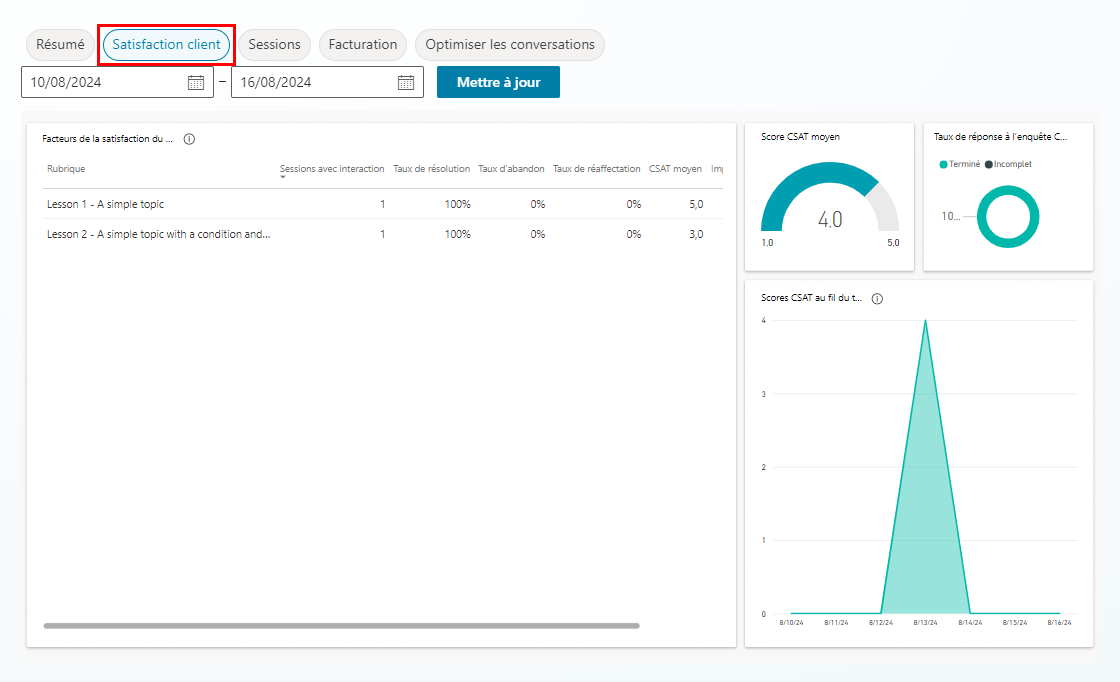Sort by Taux de résolution column
The width and height of the screenshot is (1120, 682).
coord(431,169)
